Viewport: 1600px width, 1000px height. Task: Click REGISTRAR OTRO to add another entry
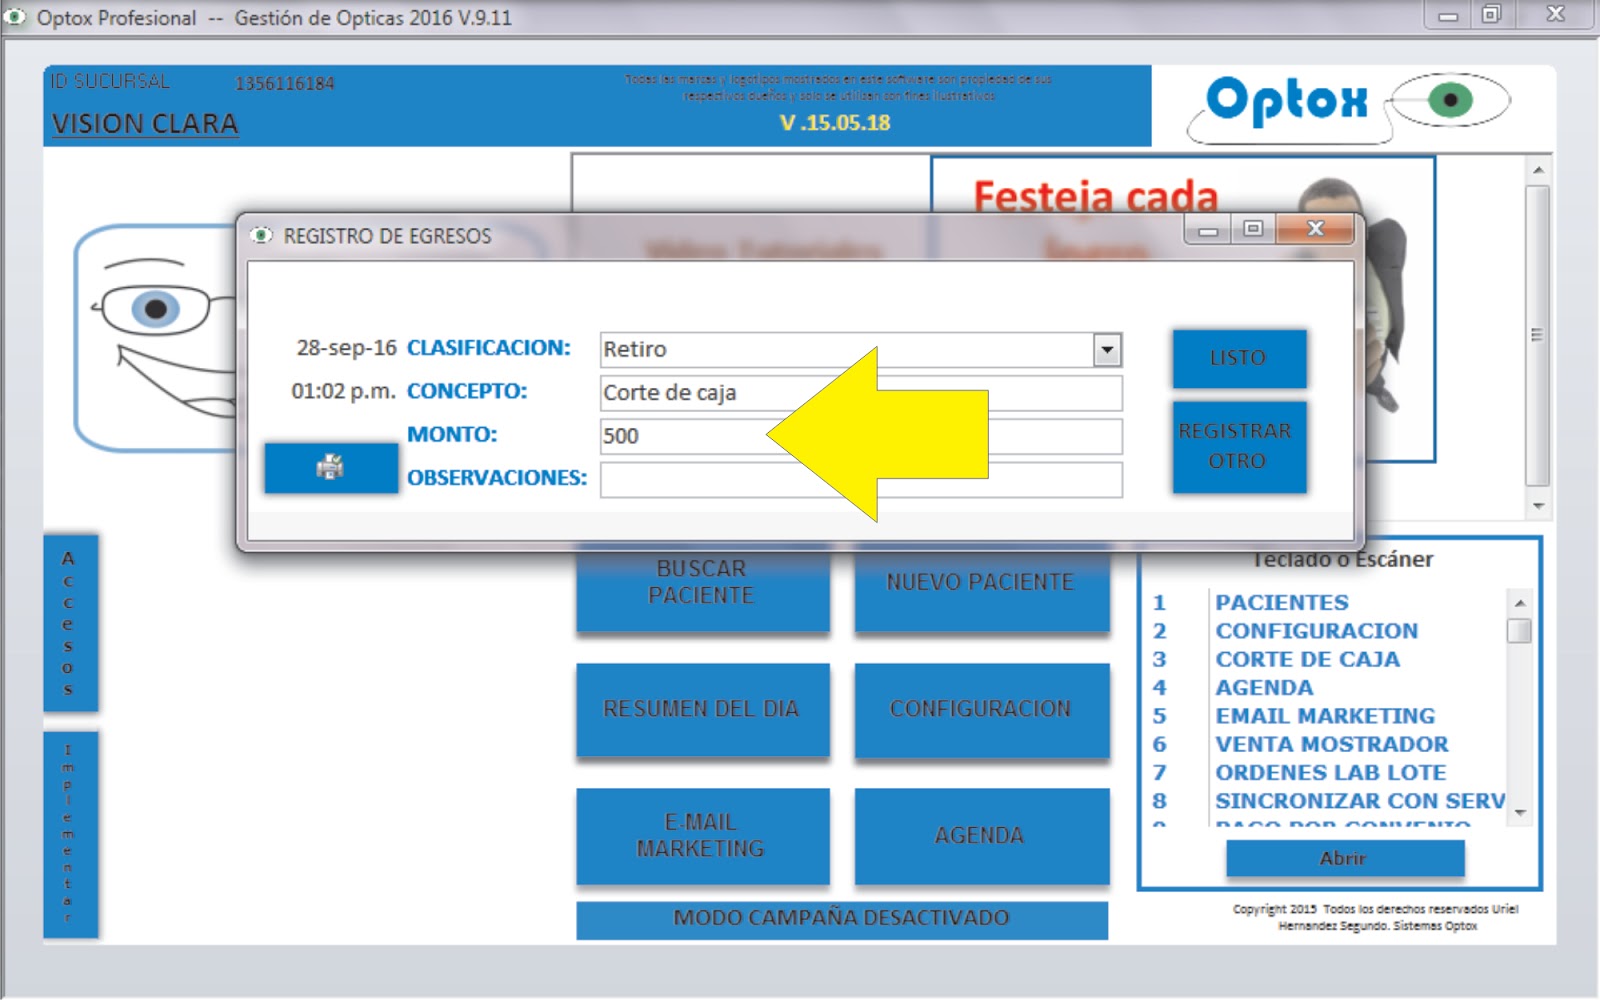tap(1239, 446)
